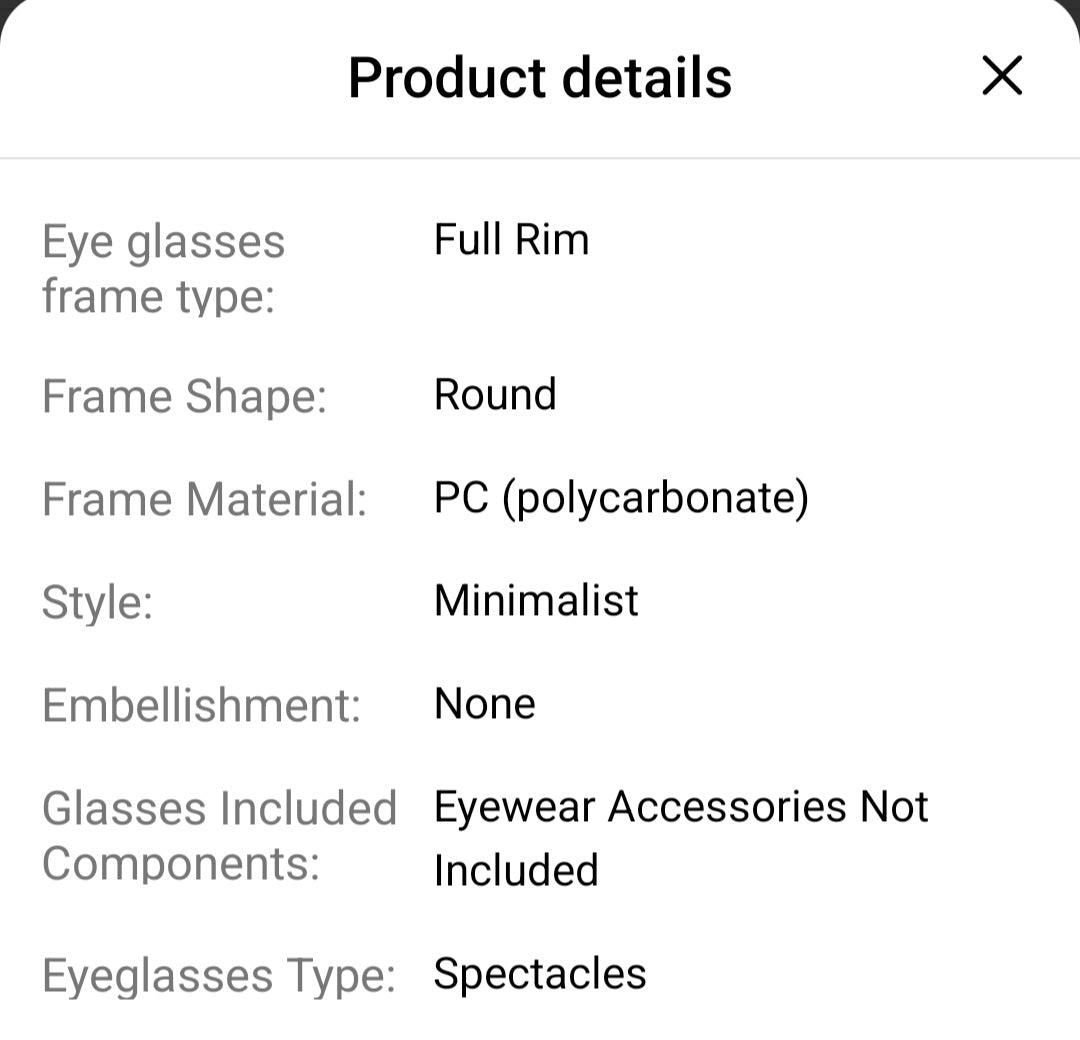
Task: Select the Full Rim value text
Action: (510, 240)
